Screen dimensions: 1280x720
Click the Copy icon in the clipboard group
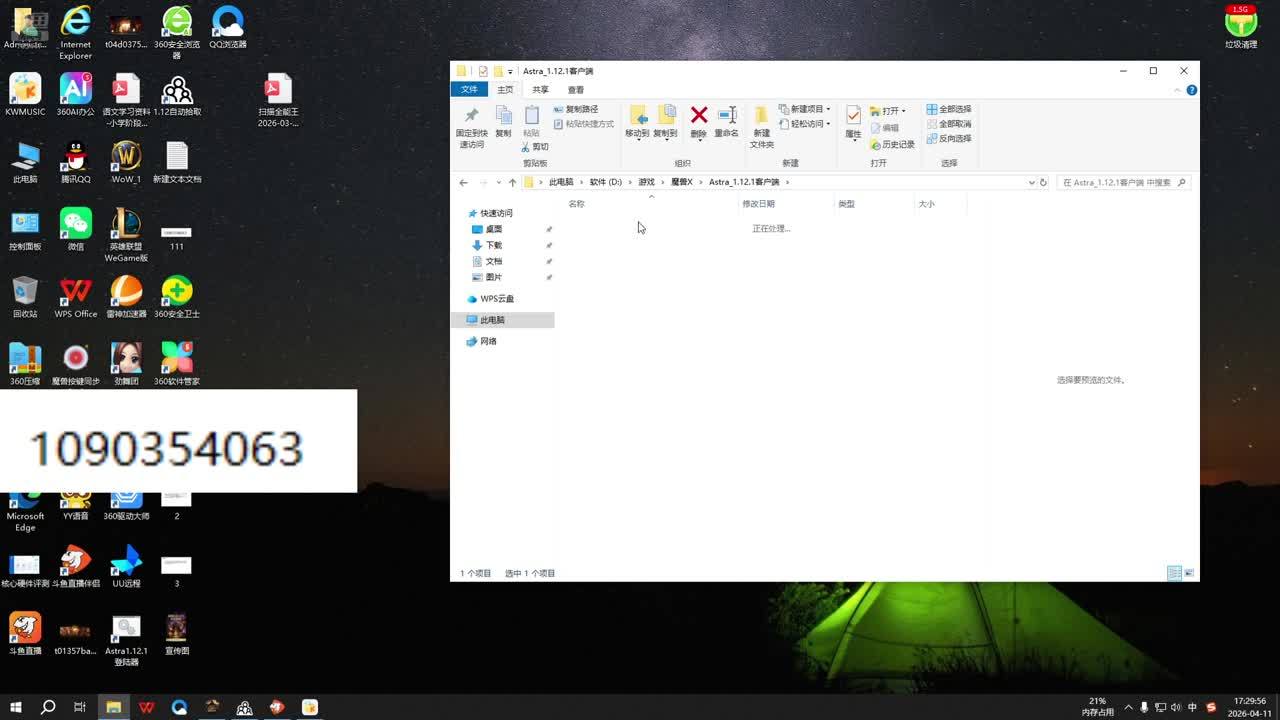(503, 121)
